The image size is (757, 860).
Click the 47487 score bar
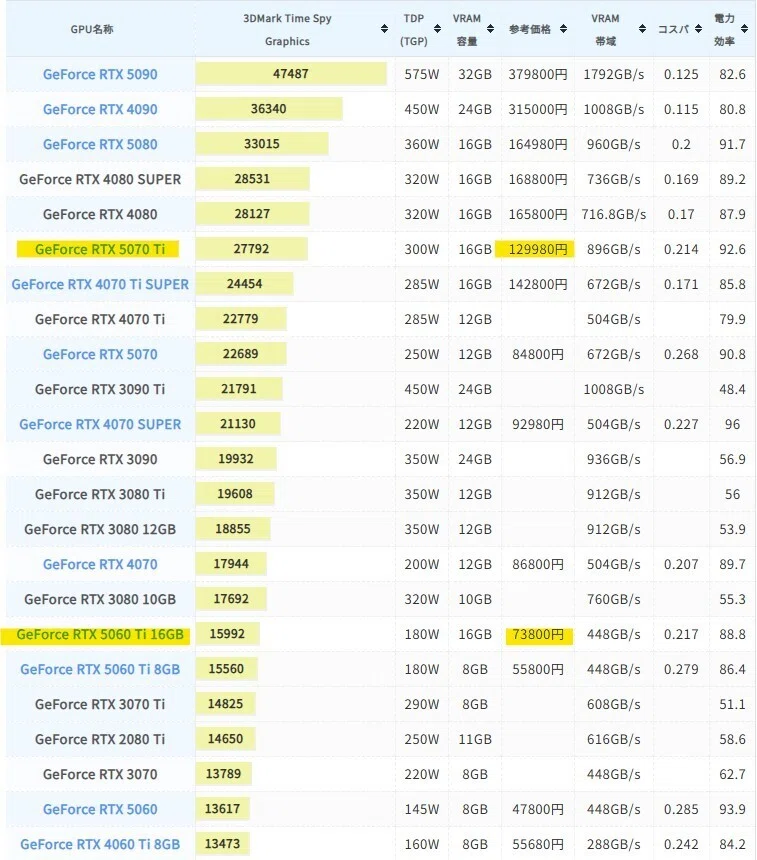291,73
